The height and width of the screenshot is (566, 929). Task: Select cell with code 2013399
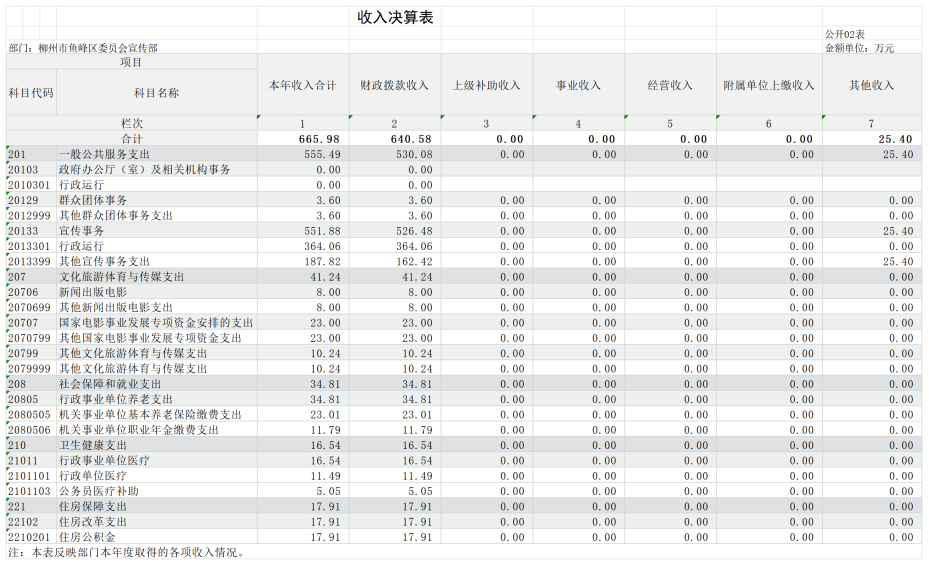31,261
